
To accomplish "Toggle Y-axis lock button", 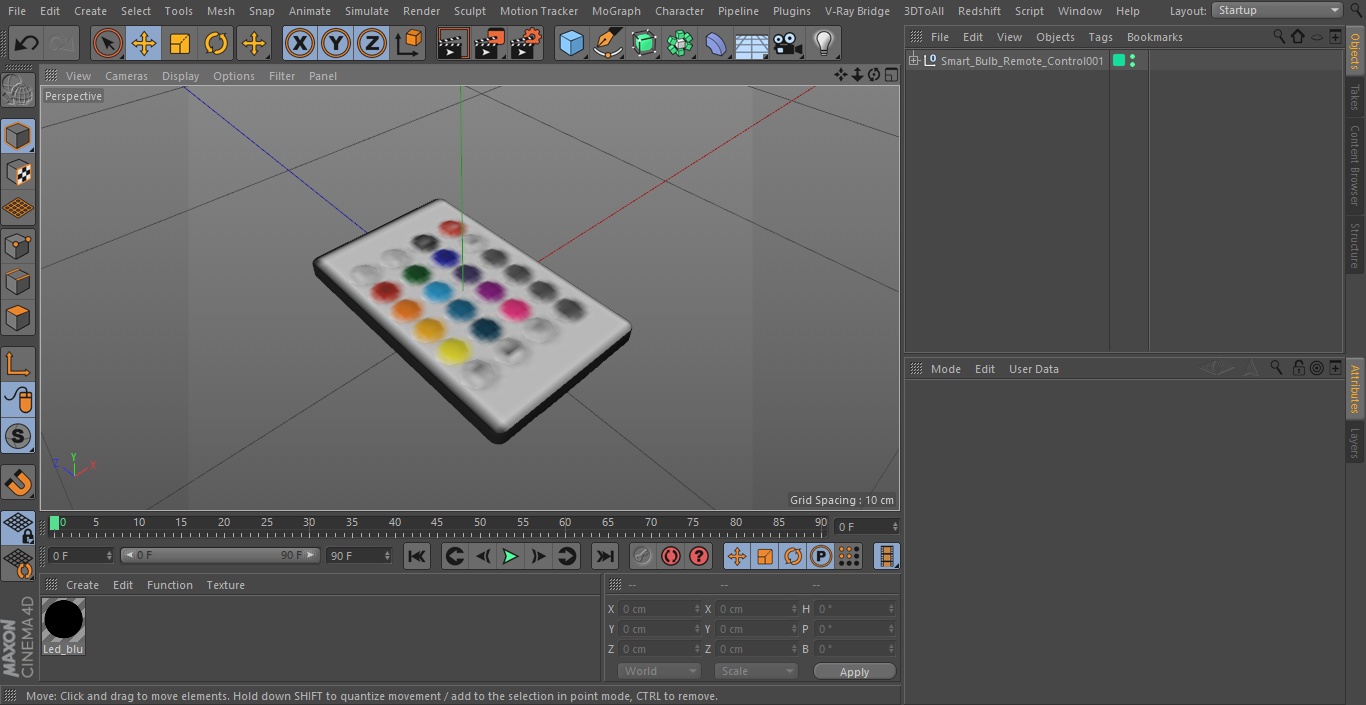I will 336,43.
